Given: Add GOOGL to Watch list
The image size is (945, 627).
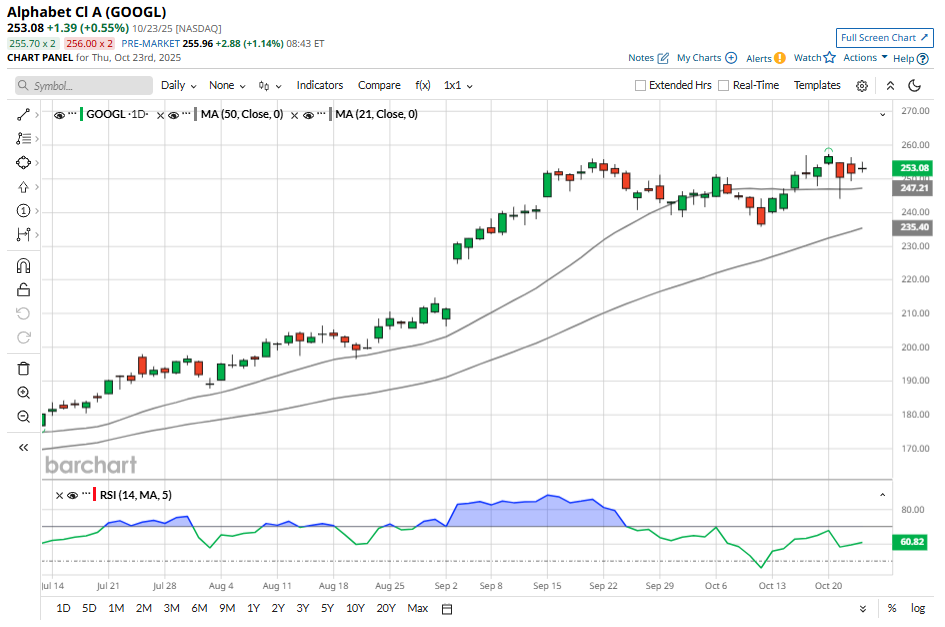Looking at the screenshot, I should point(814,58).
